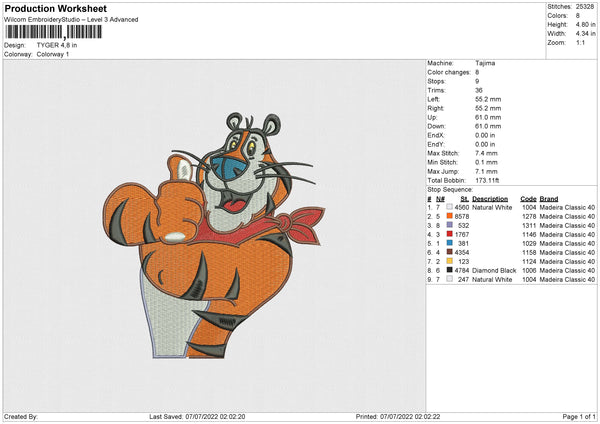Click the trims value '36'
This screenshot has height=424, width=600.
479,90
